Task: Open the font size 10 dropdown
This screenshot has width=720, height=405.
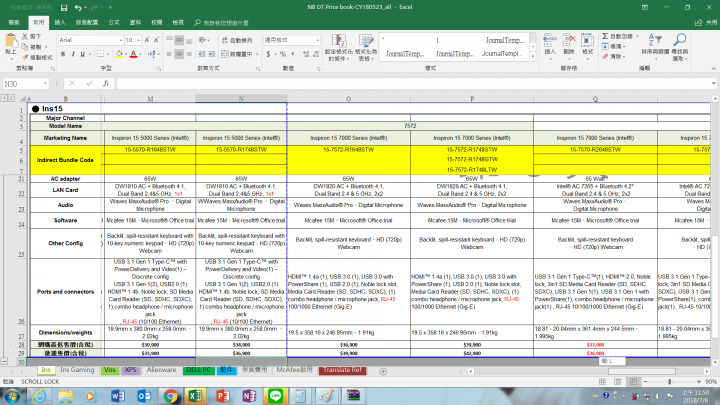Action: 138,40
